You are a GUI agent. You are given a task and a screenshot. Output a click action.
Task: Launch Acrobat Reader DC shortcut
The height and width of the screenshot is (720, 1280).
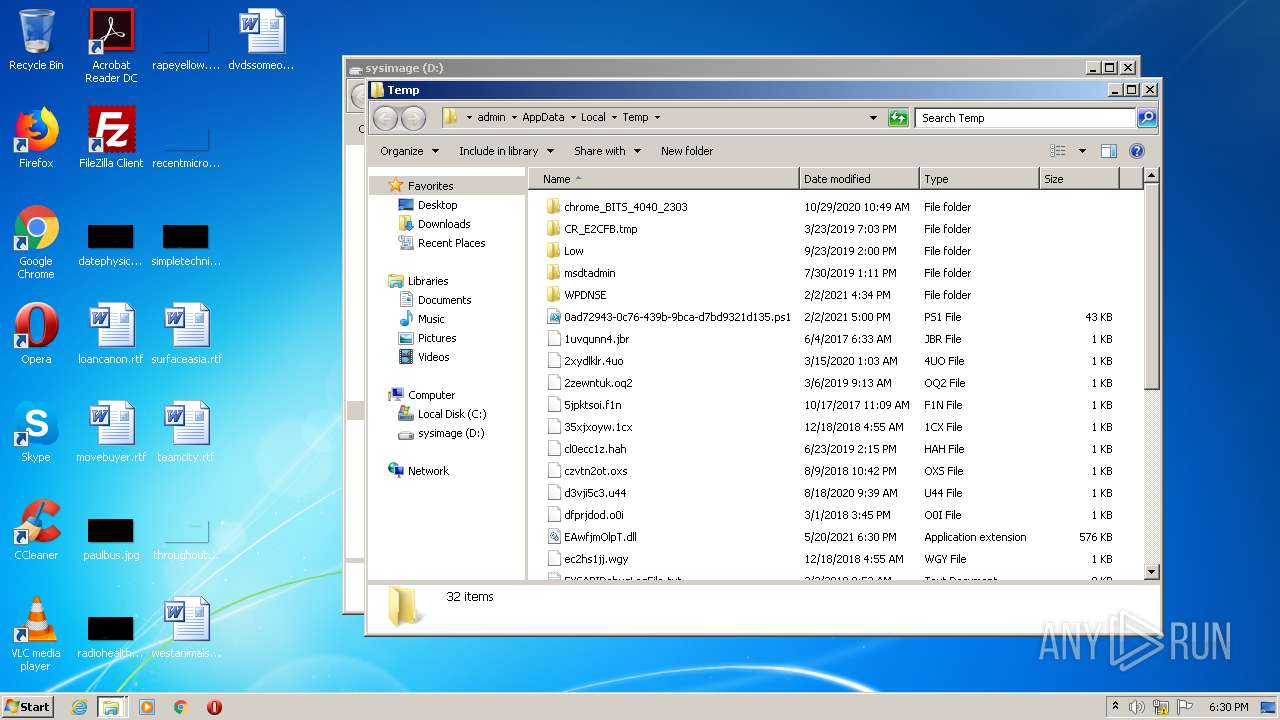(x=111, y=46)
